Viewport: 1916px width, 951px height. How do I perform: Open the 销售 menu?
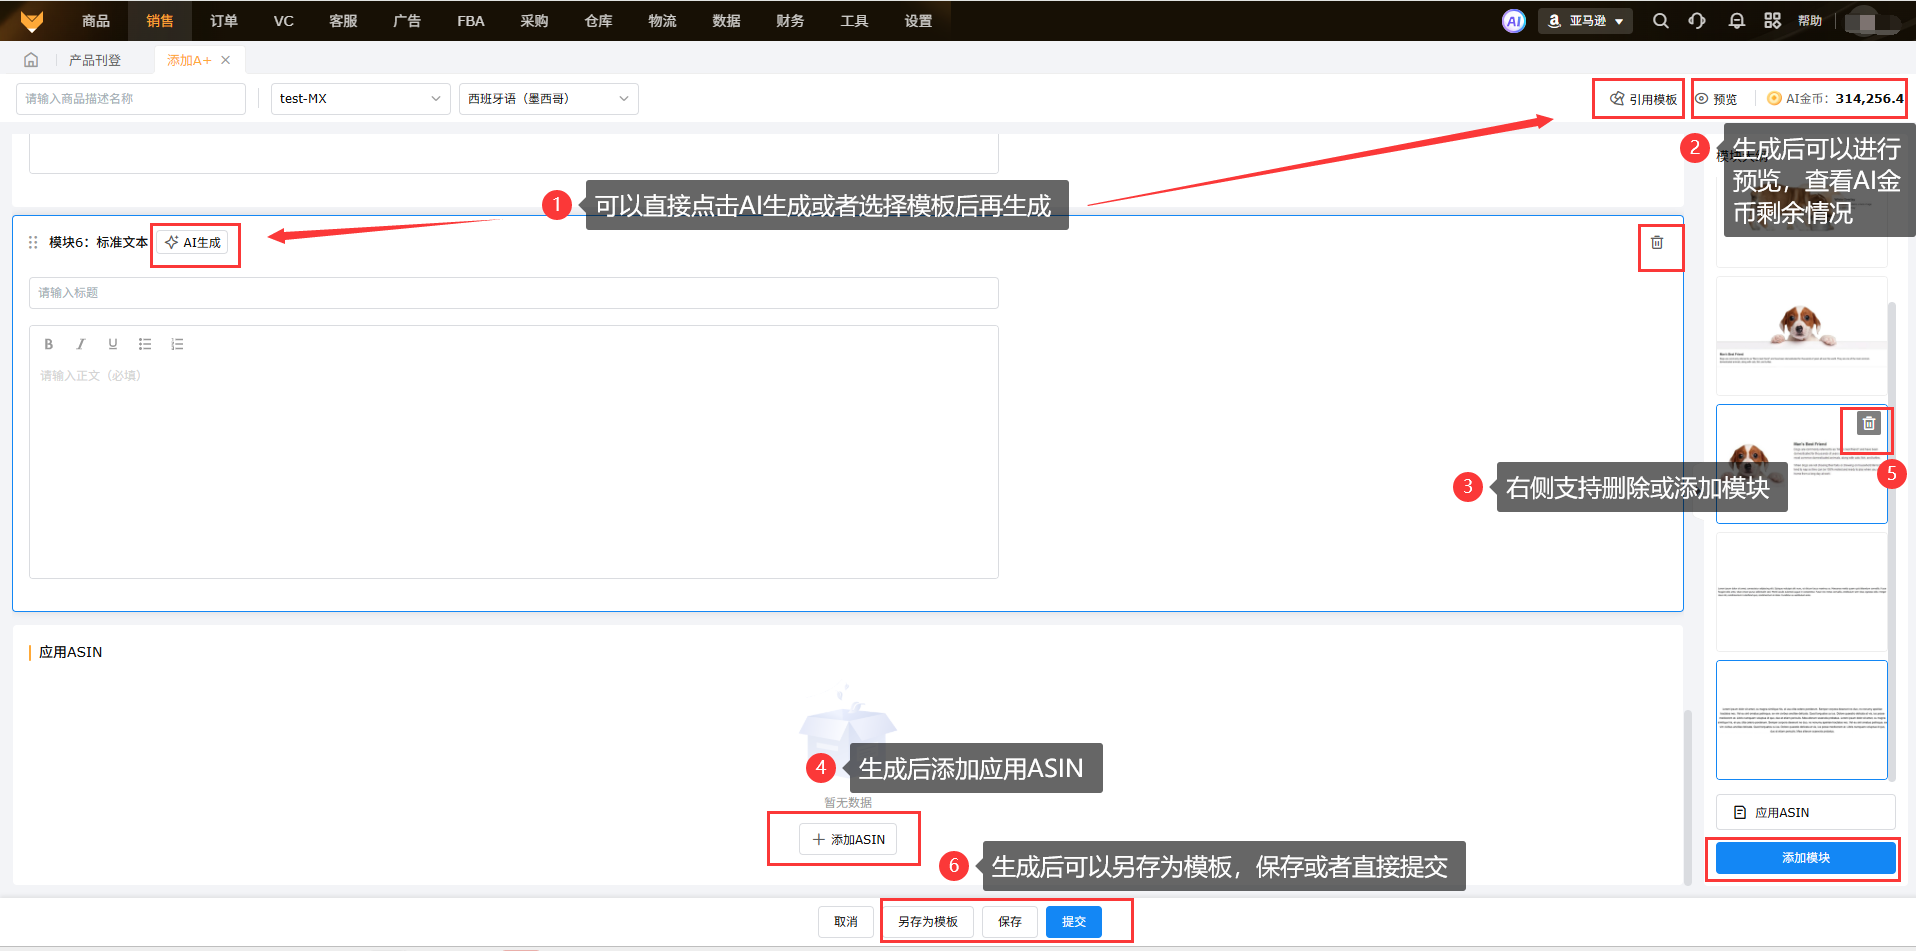coord(160,21)
